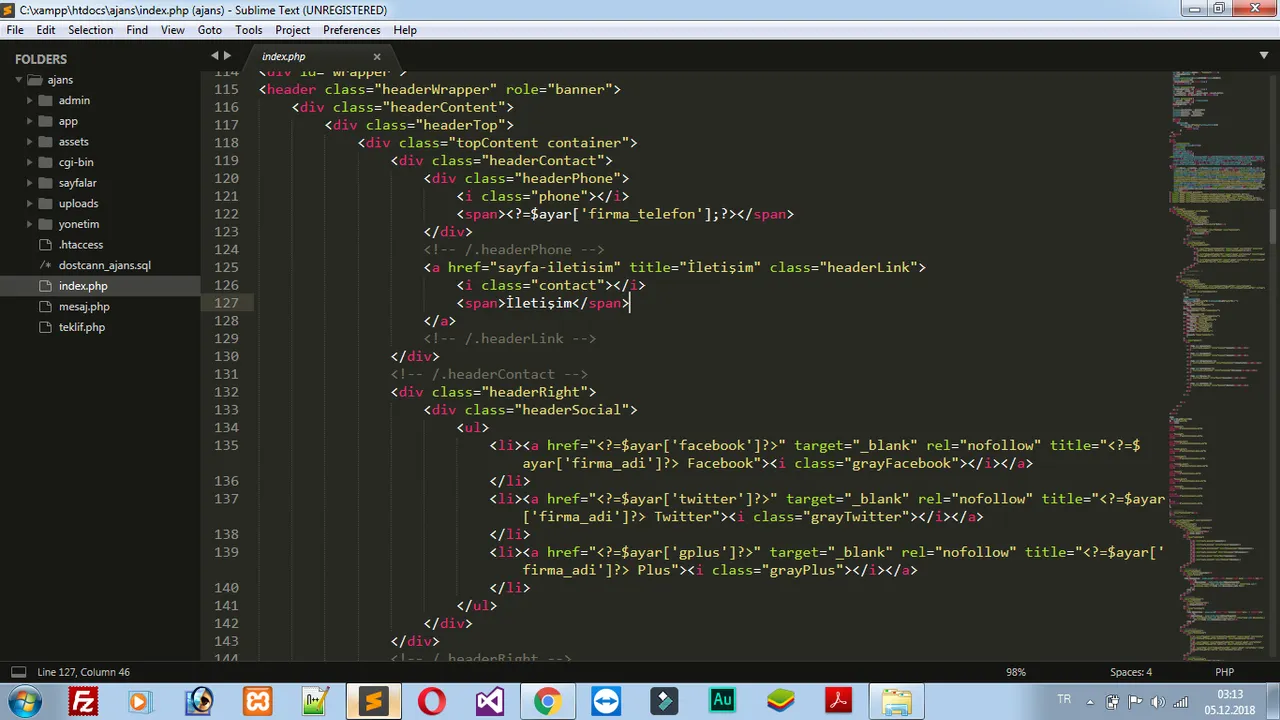Viewport: 1280px width, 720px height.
Task: Open the Preferences menu
Action: (x=351, y=30)
